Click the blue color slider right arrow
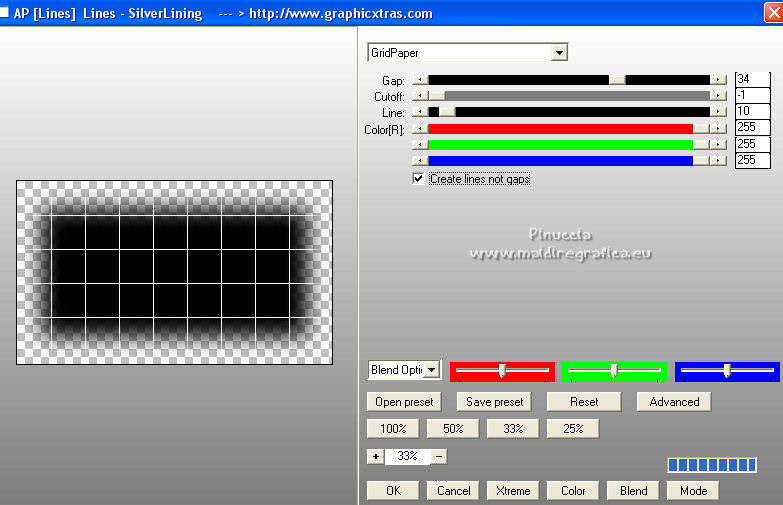 click(718, 161)
